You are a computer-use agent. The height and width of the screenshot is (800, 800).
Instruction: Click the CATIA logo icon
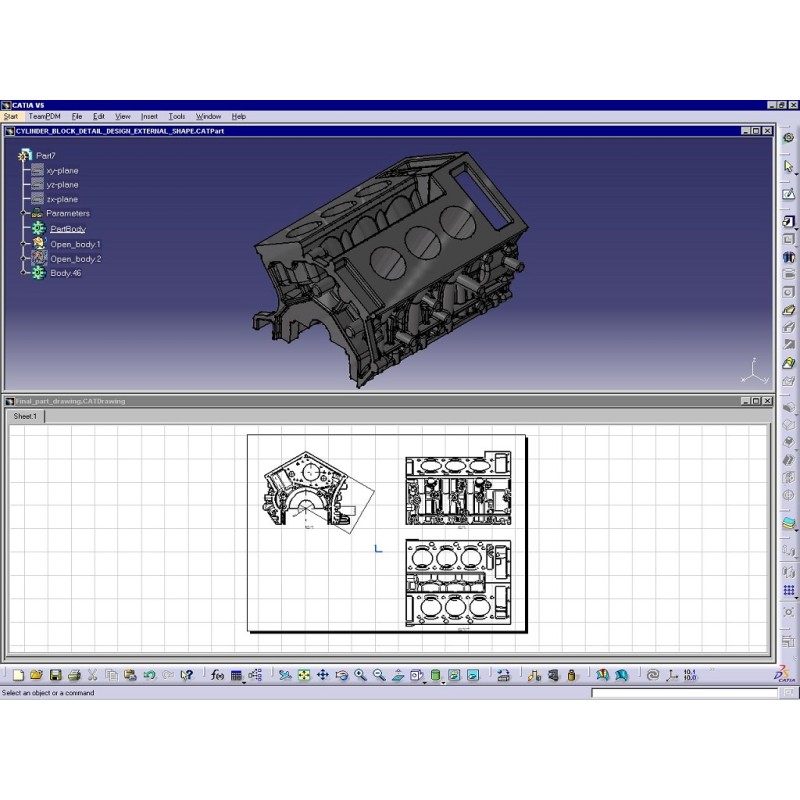[785, 673]
